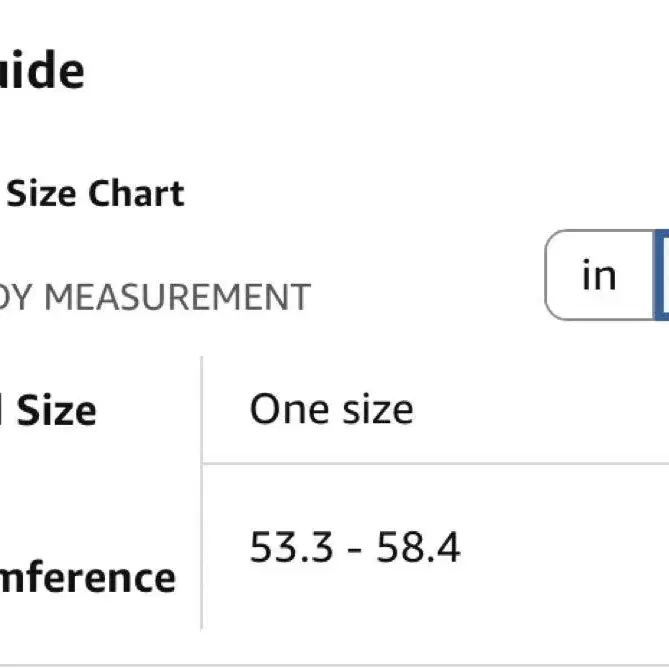Click the word "Chart" in the subheading
Viewport: 669px width, 669px height.
[x=137, y=194]
